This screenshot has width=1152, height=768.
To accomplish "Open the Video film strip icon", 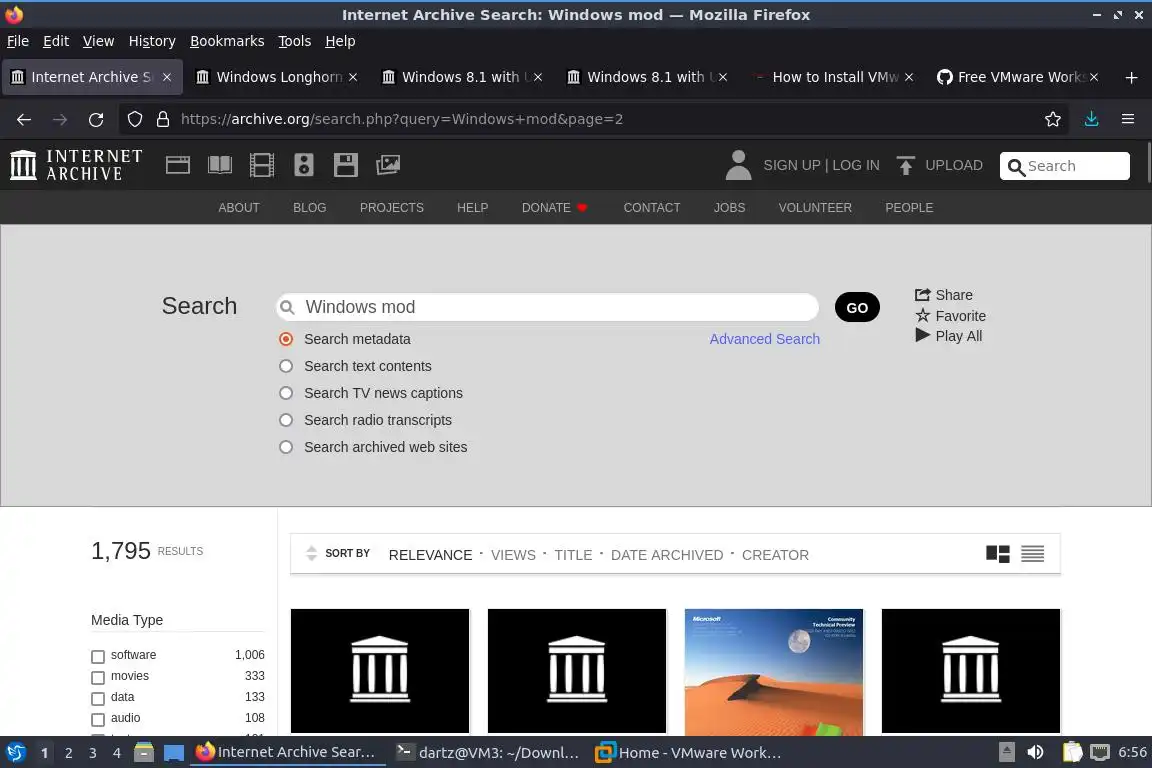I will (x=262, y=165).
